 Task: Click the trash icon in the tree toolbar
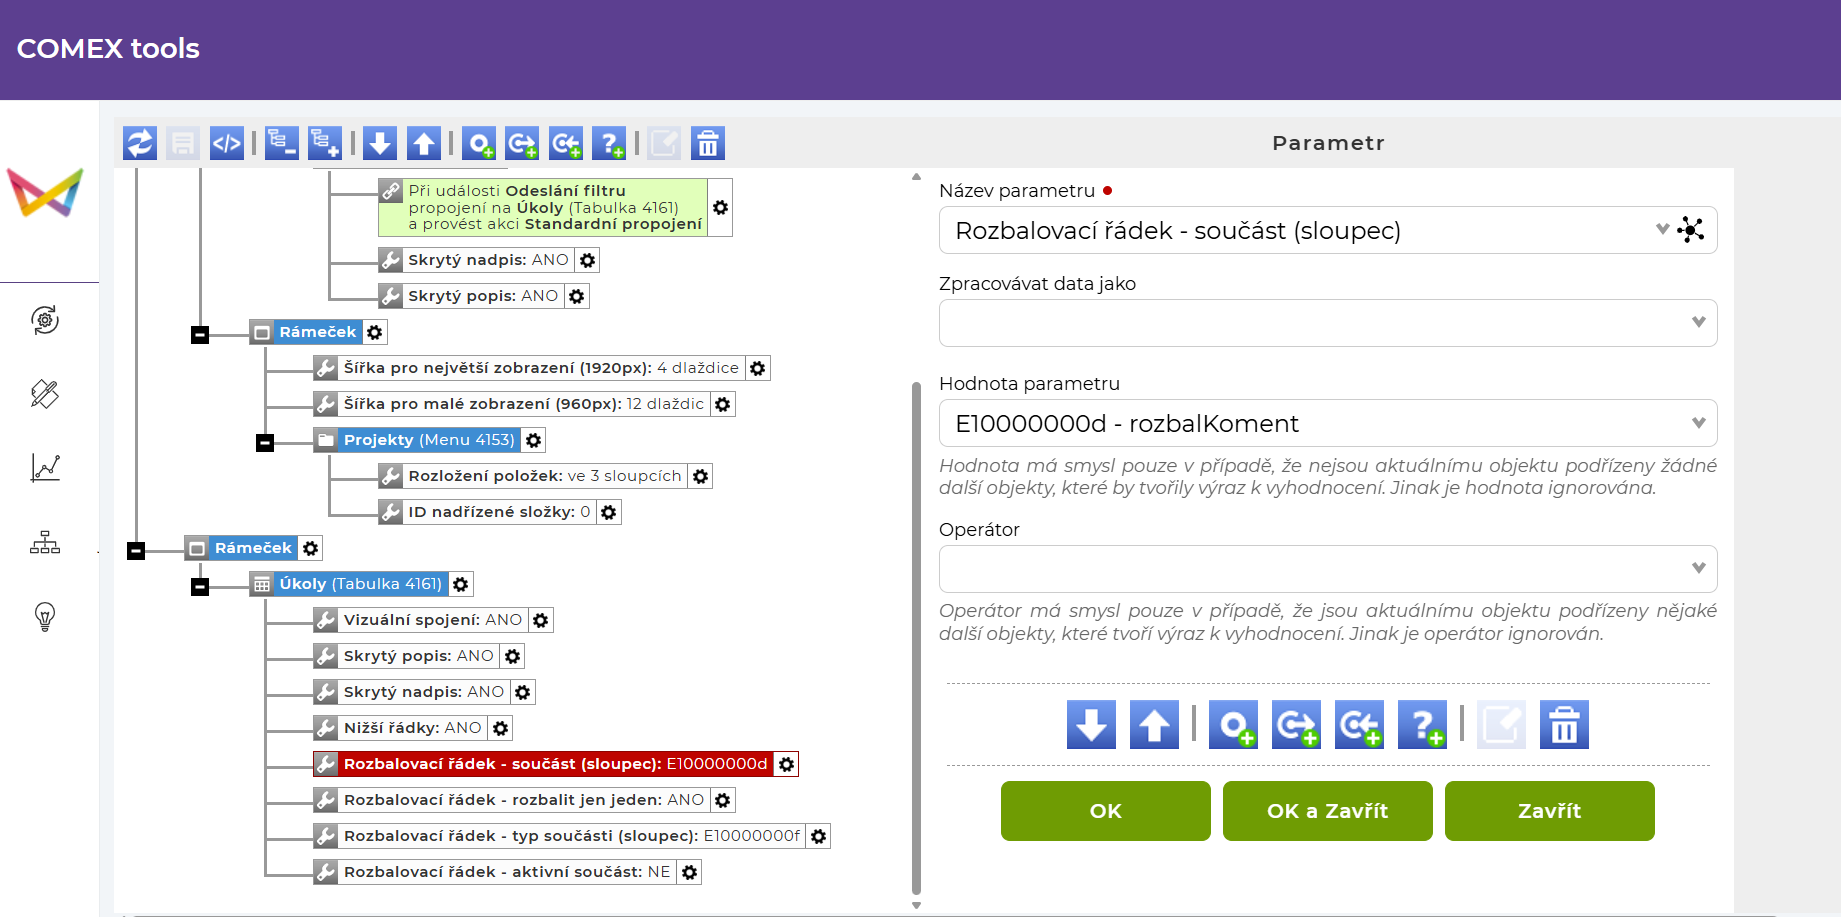point(708,144)
